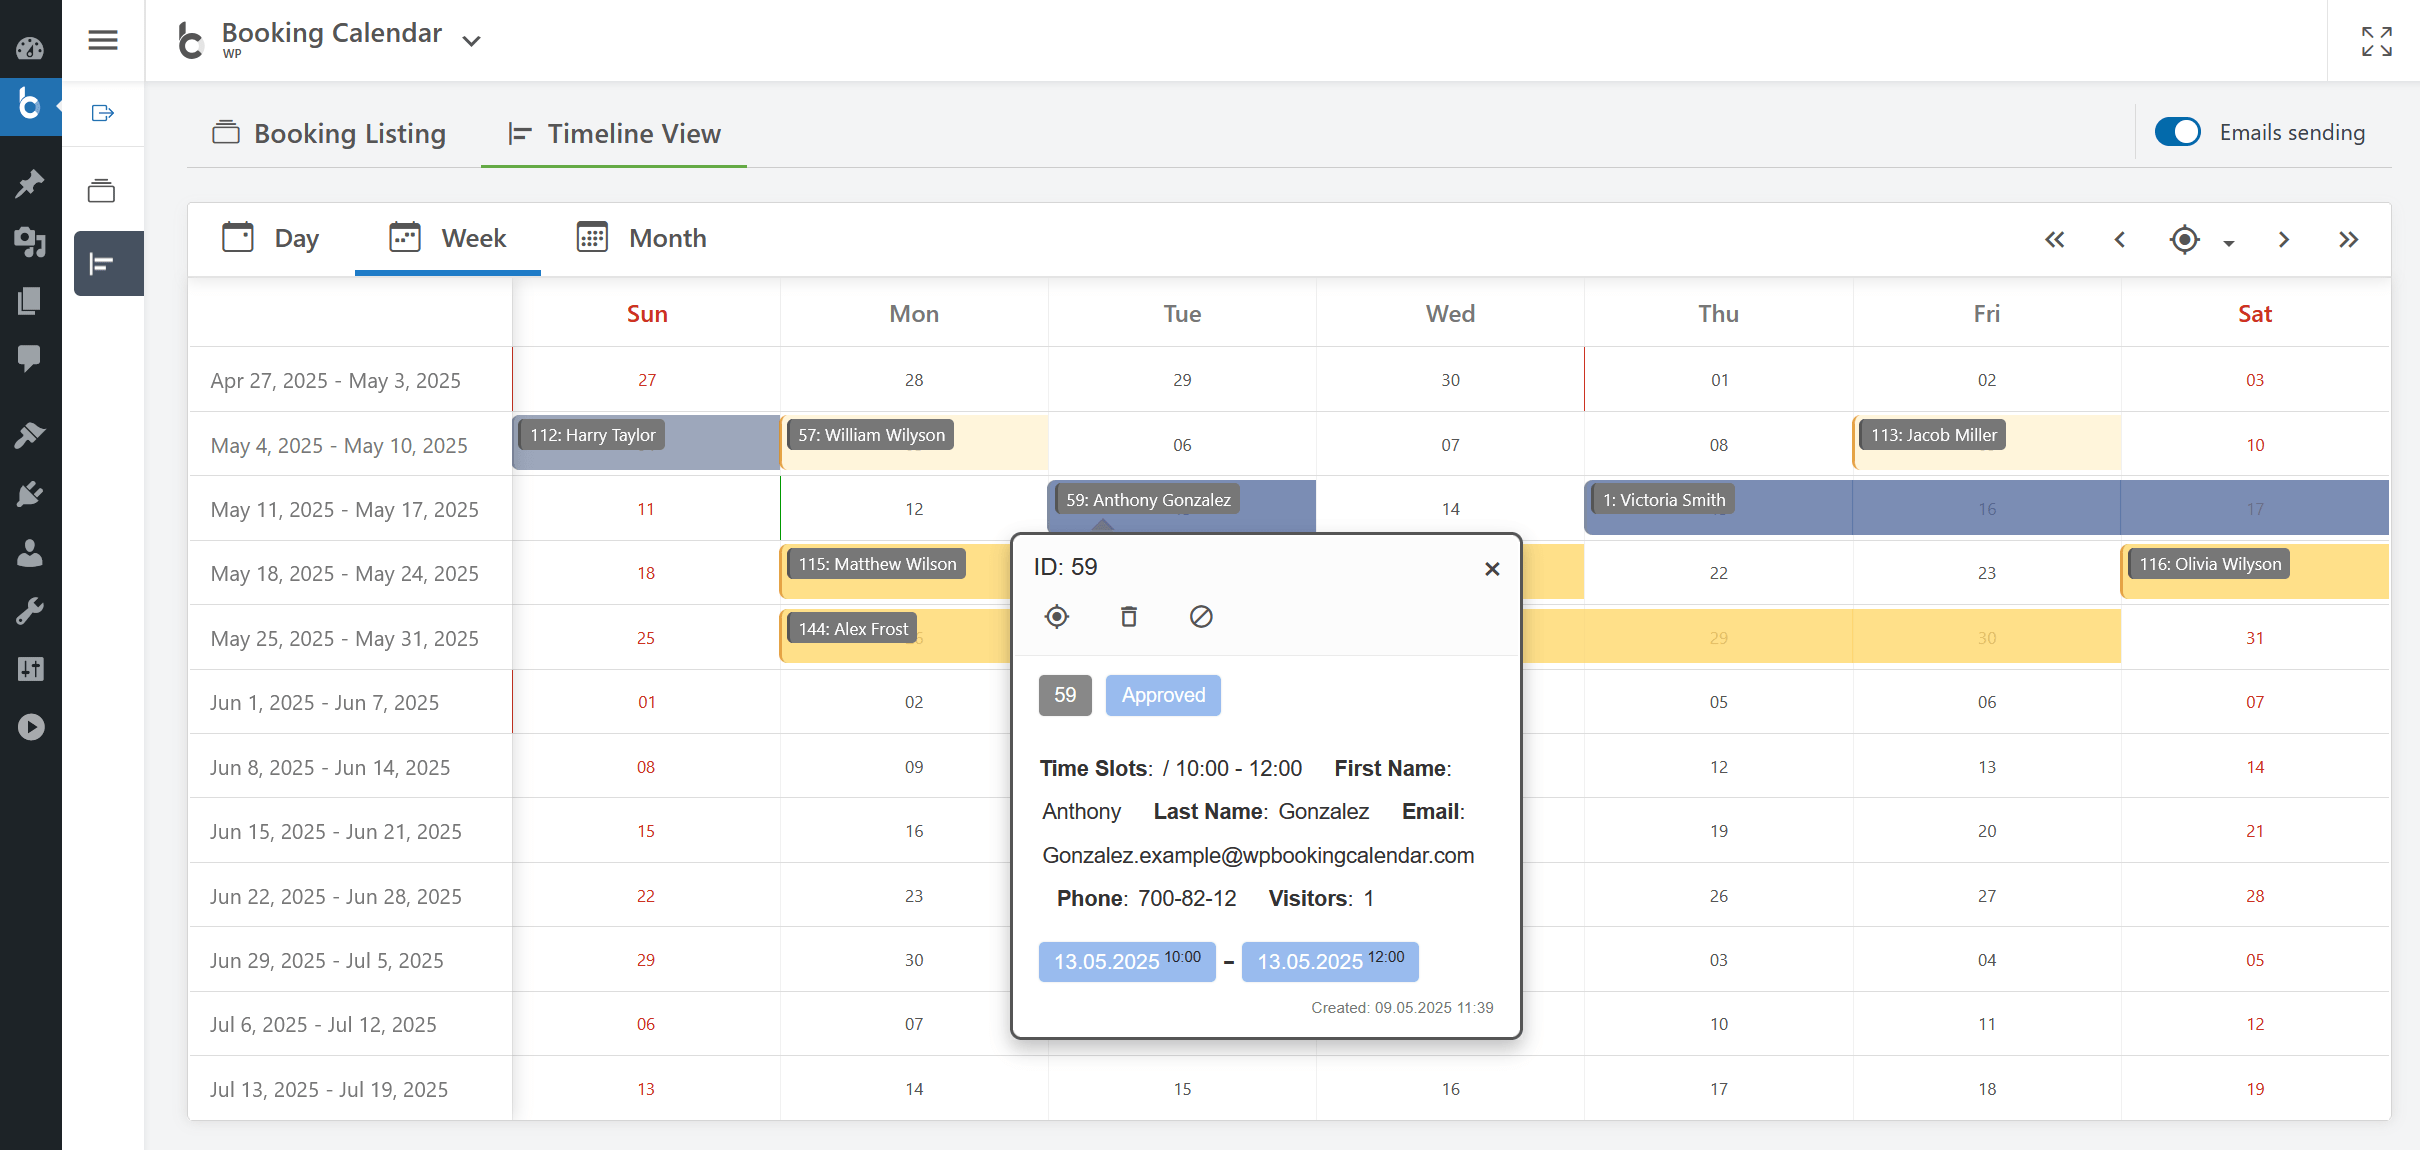
Task: Switch to the Booking Listing tab
Action: tap(329, 133)
